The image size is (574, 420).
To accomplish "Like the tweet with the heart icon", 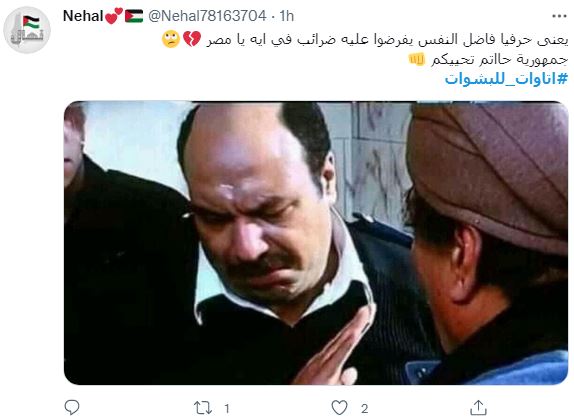I will tap(339, 408).
